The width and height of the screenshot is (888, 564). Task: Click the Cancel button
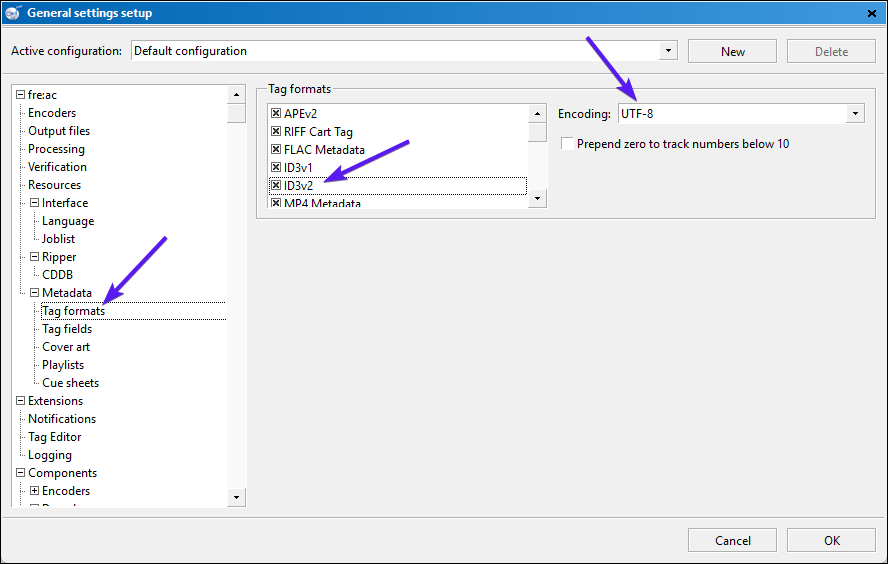tap(732, 540)
